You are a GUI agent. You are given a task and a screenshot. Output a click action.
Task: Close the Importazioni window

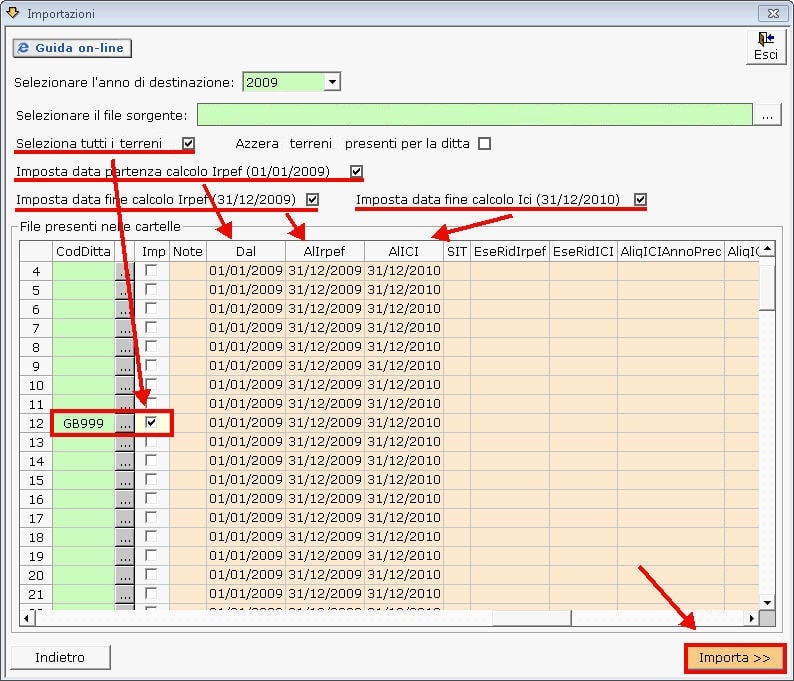772,13
